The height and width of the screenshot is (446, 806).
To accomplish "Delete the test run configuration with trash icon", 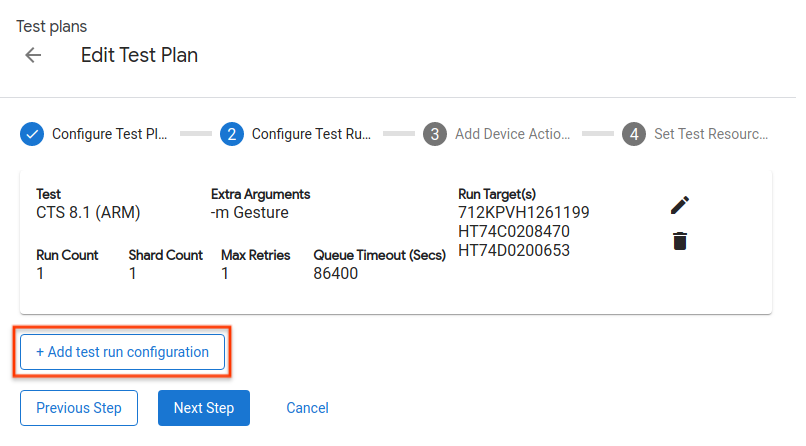I will coord(680,241).
